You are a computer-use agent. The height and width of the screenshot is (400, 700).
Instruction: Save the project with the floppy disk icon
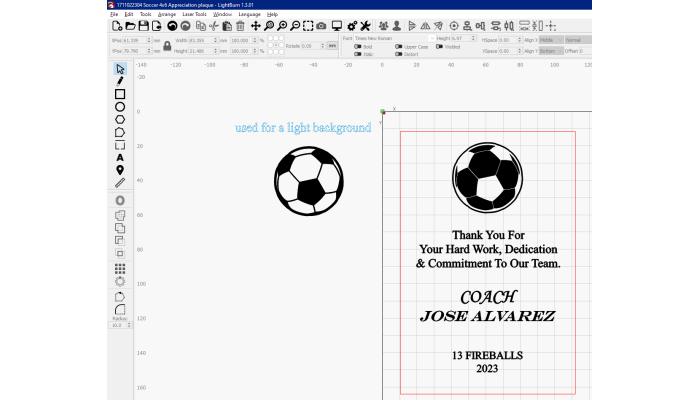(x=143, y=26)
